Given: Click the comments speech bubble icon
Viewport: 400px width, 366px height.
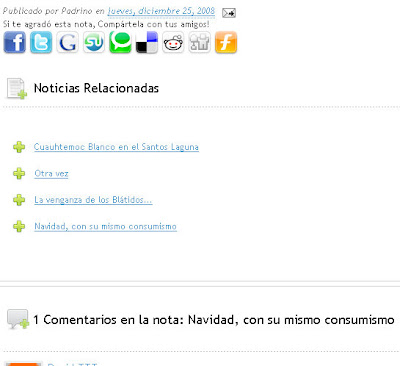Looking at the screenshot, I should pyautogui.click(x=18, y=319).
